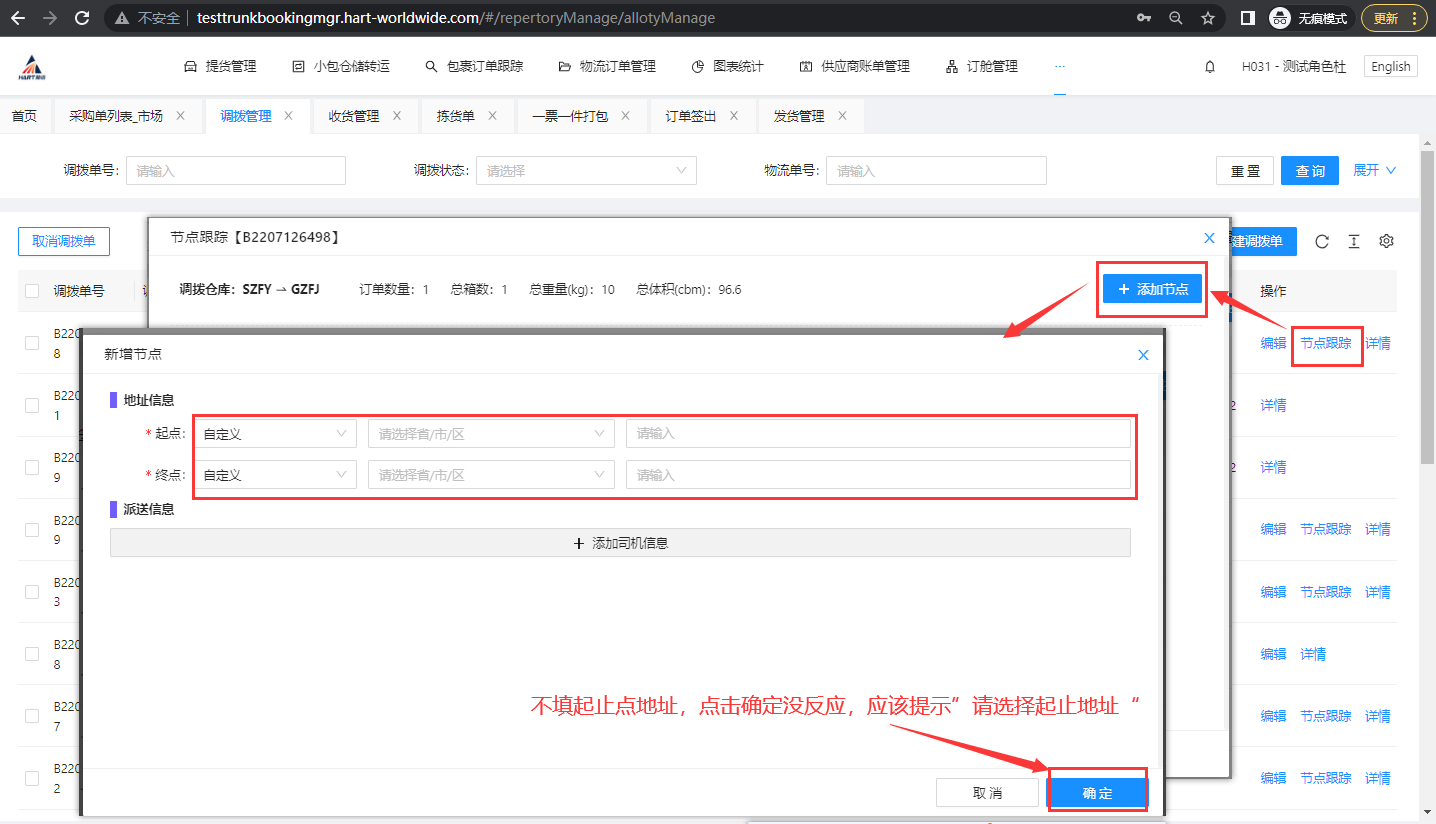Bookmark this page with the star icon
Viewport: 1436px width, 824px height.
click(x=1208, y=18)
